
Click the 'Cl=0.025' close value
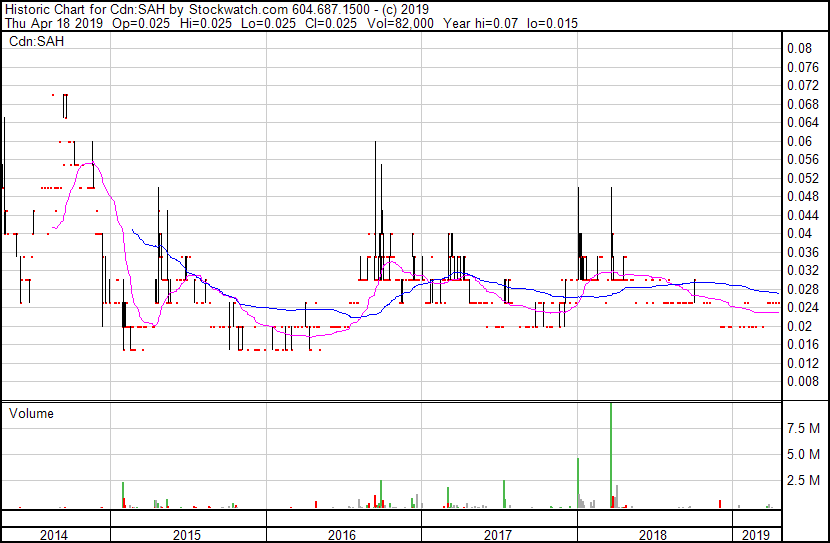(331, 23)
